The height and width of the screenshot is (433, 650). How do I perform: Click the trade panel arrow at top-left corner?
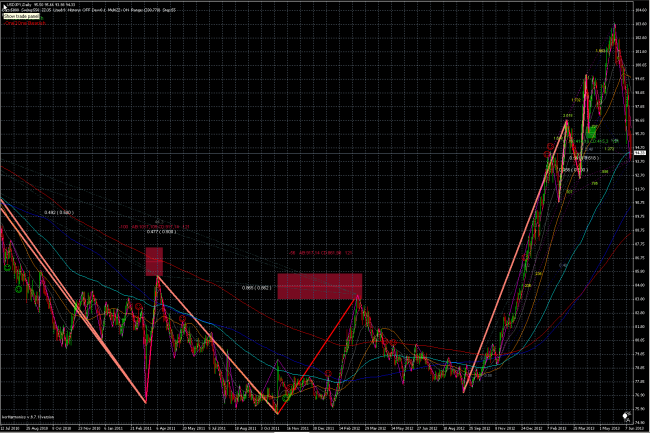click(x=5, y=7)
